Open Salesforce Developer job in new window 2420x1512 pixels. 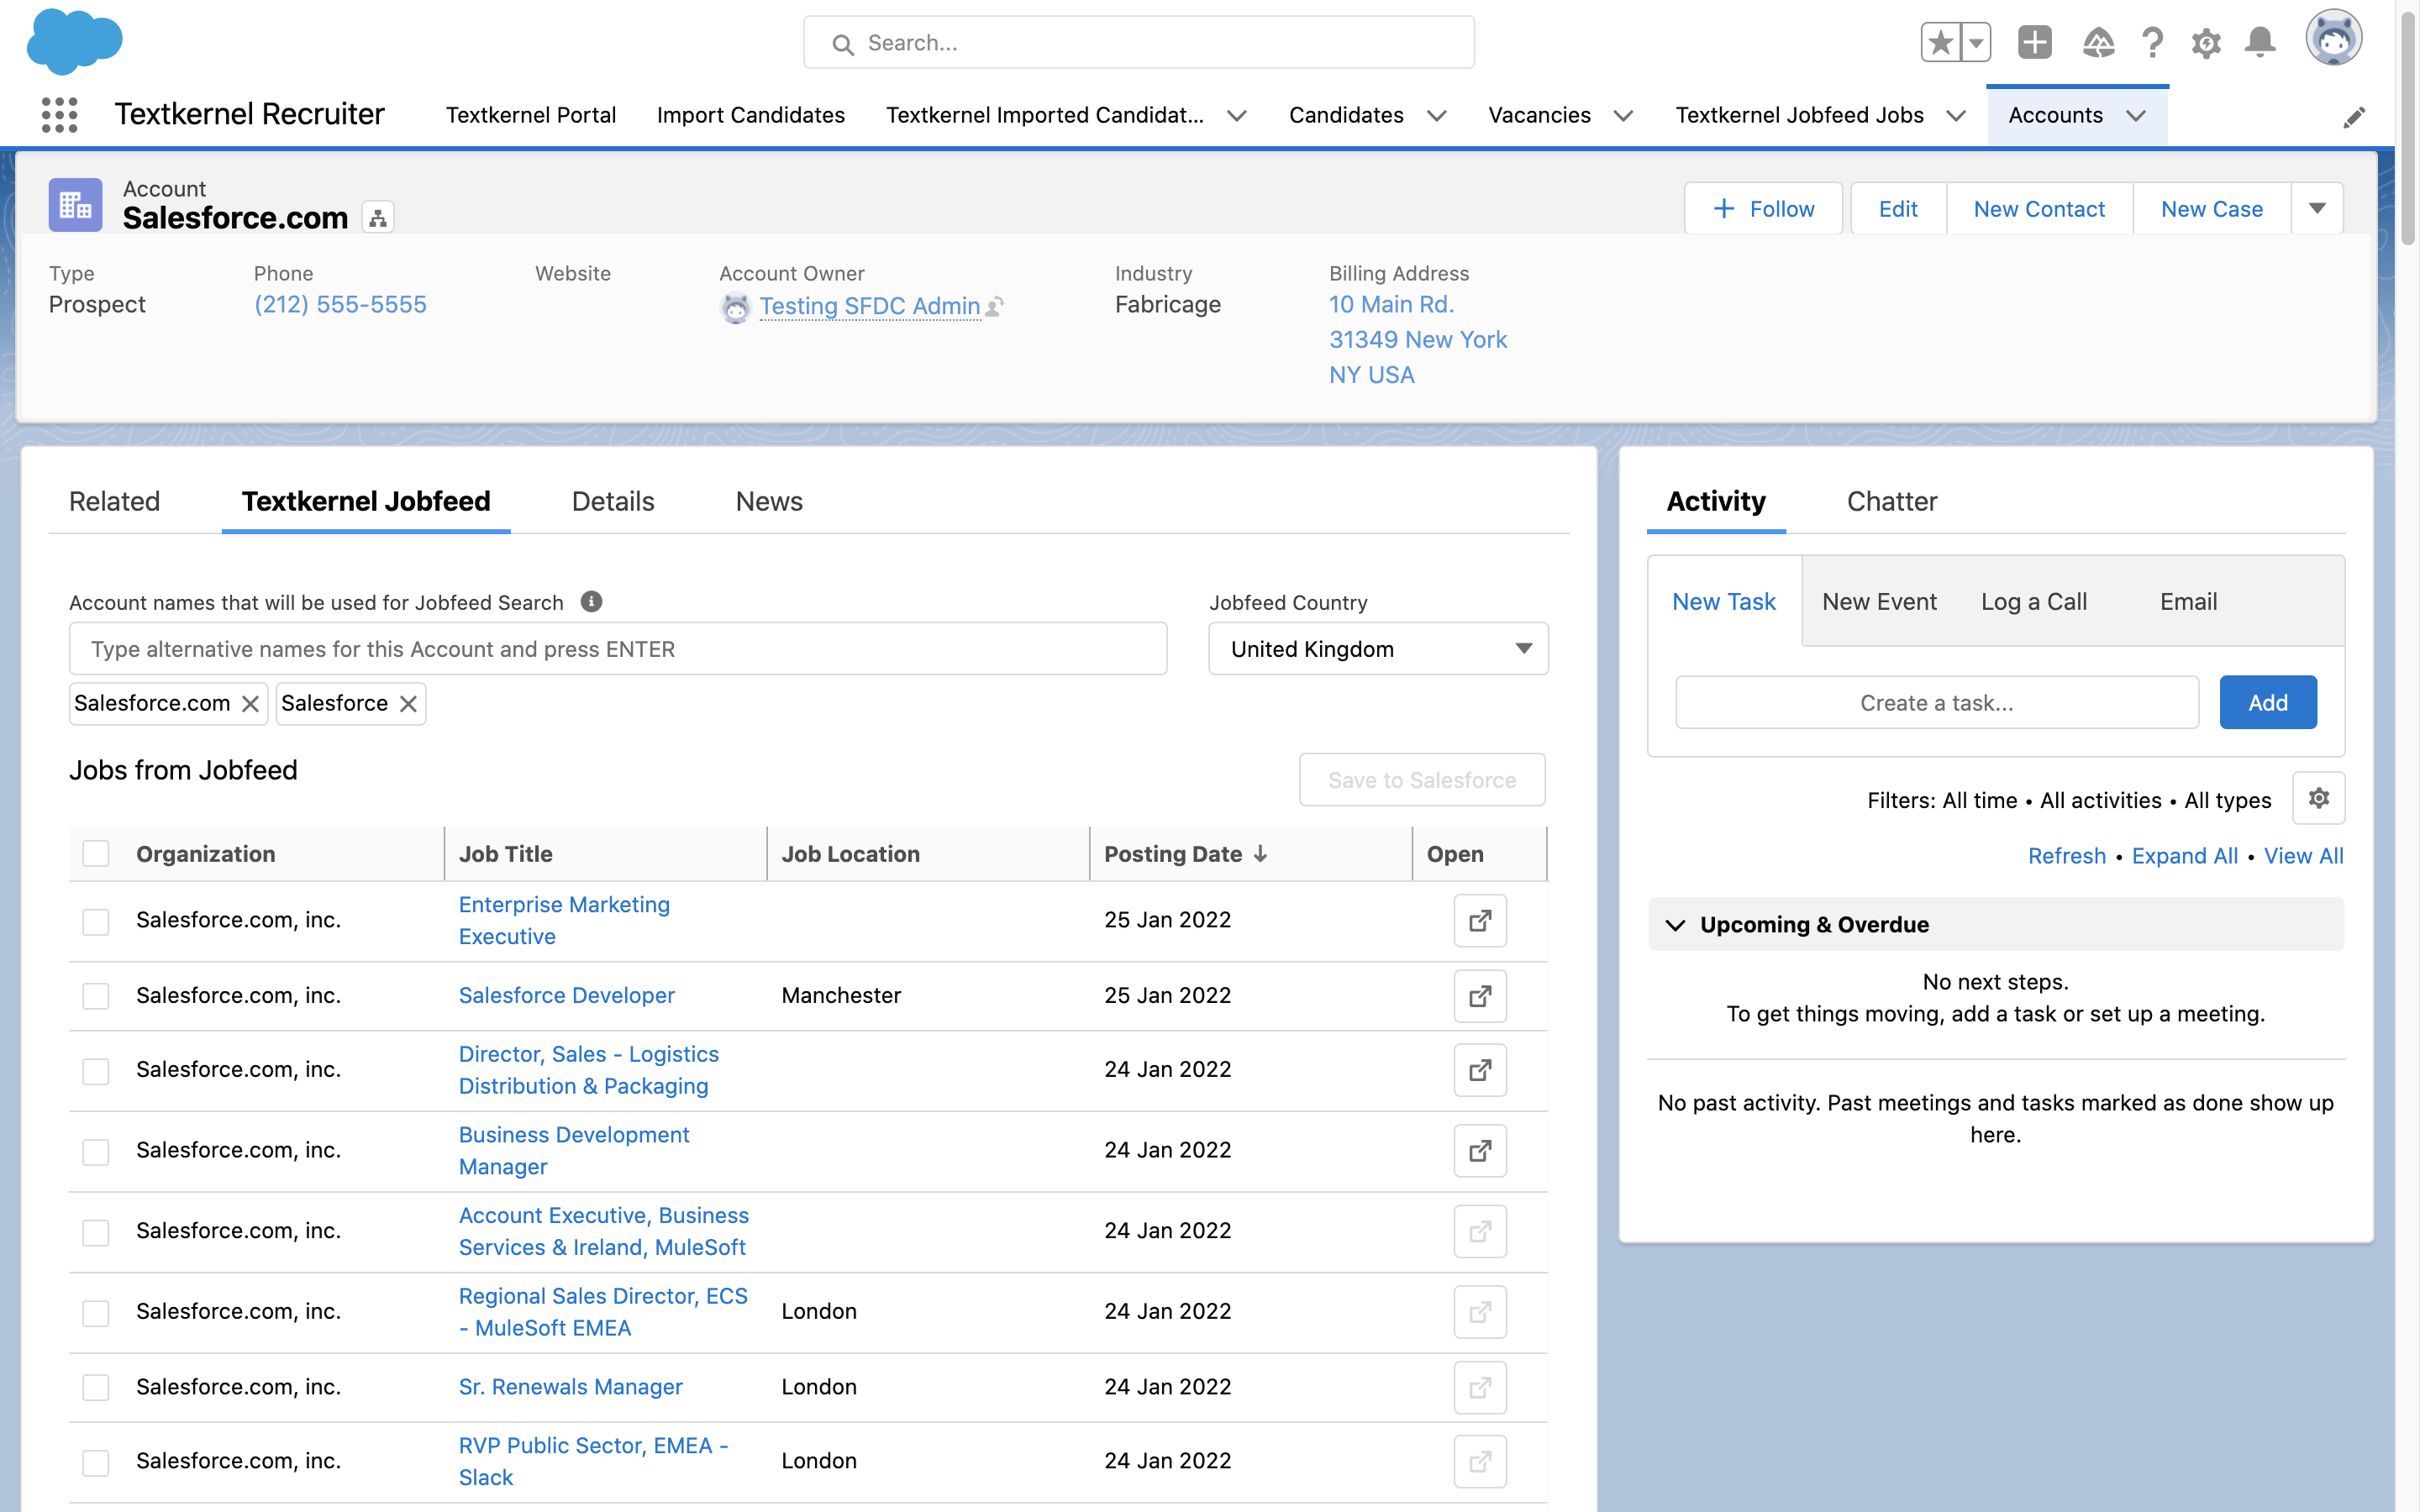tap(1480, 996)
